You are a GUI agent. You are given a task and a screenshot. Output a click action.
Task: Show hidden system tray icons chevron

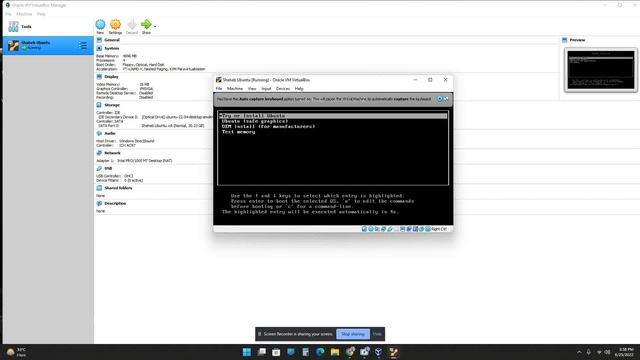pos(579,352)
